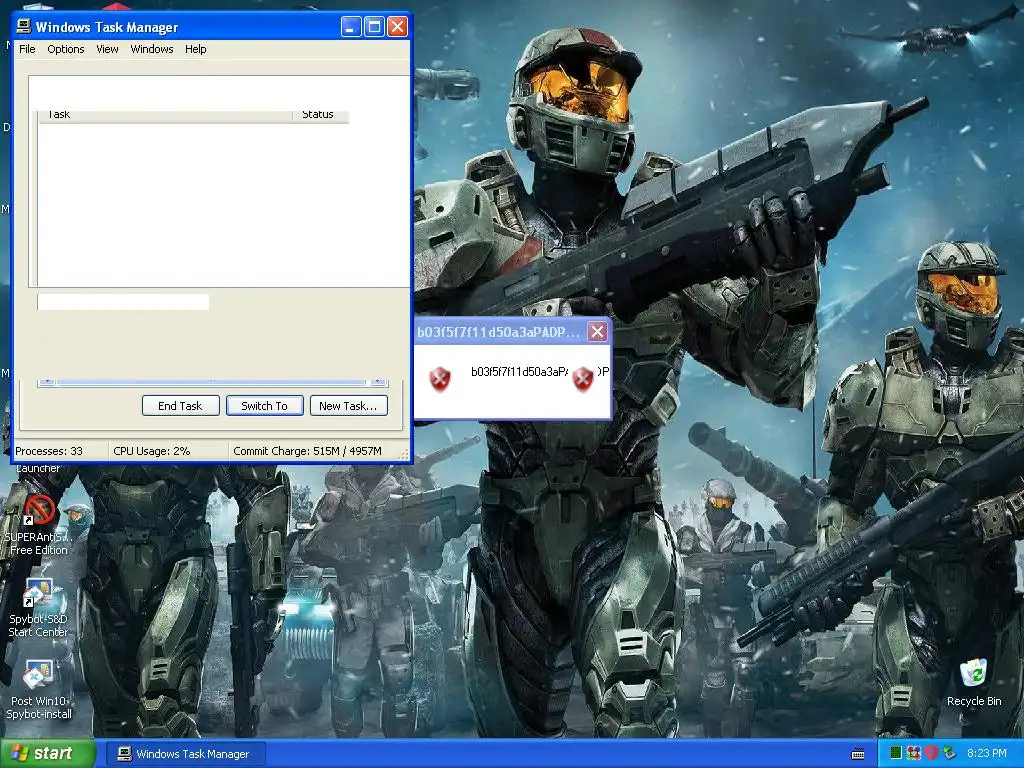Sort tasks by the Status column header
This screenshot has height=768, width=1024.
pyautogui.click(x=320, y=116)
